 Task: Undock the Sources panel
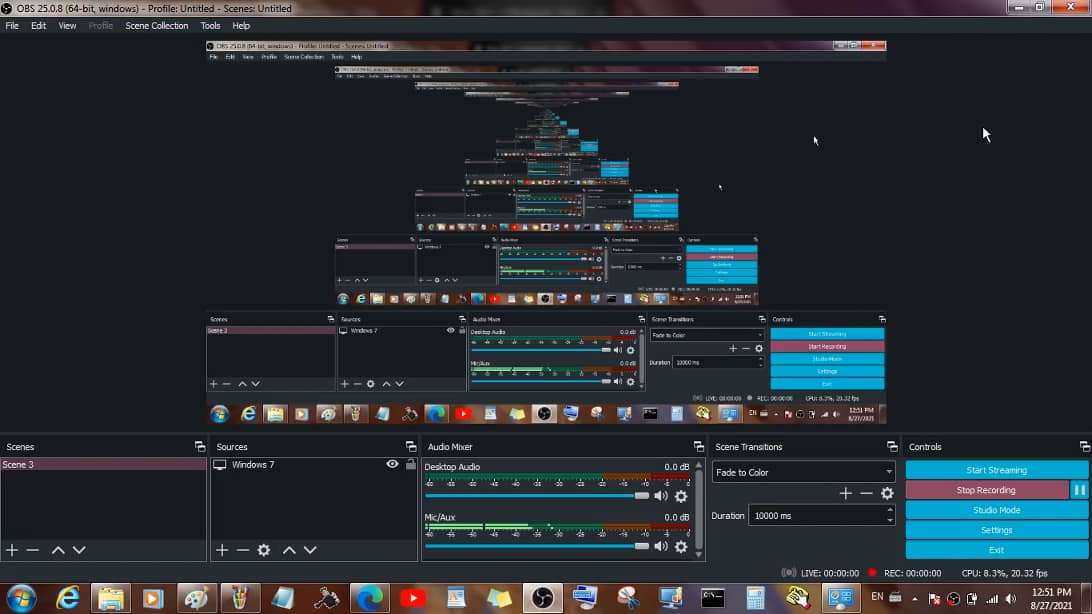coord(411,446)
